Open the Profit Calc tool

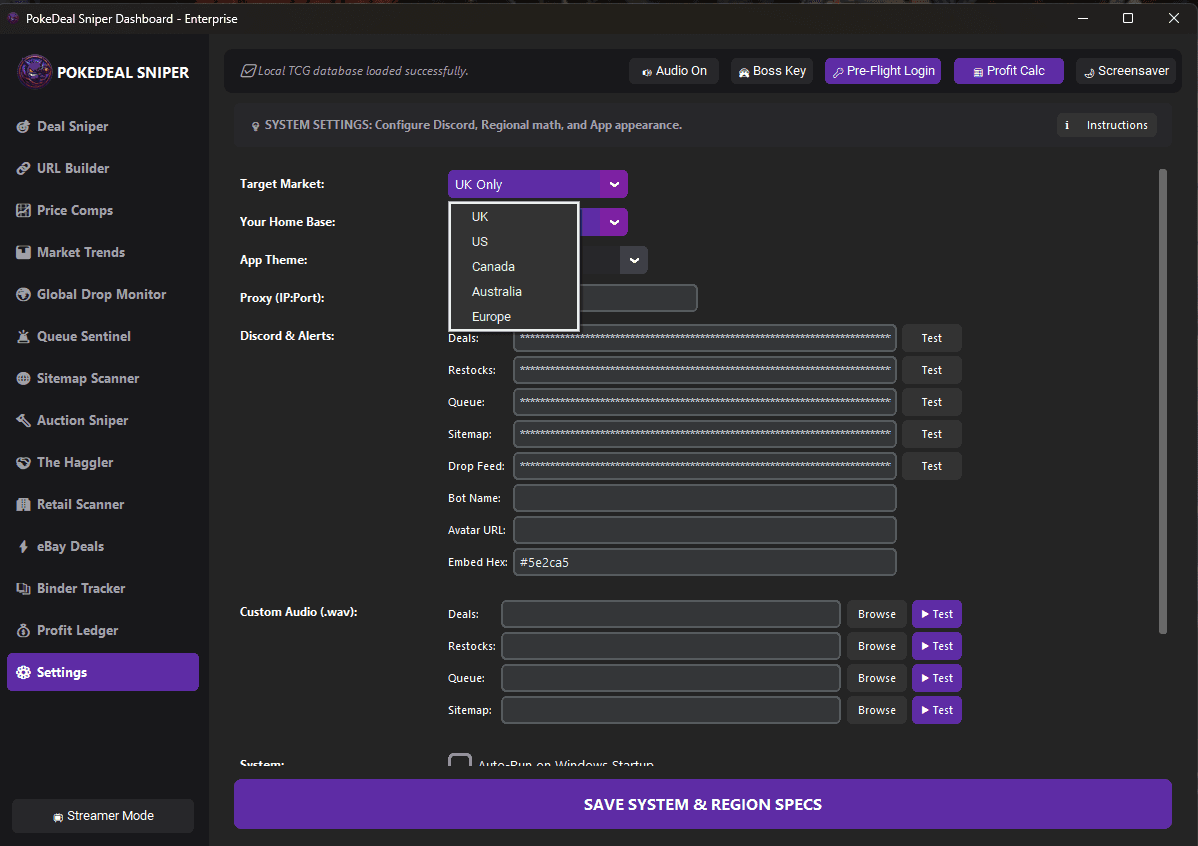tap(1009, 71)
